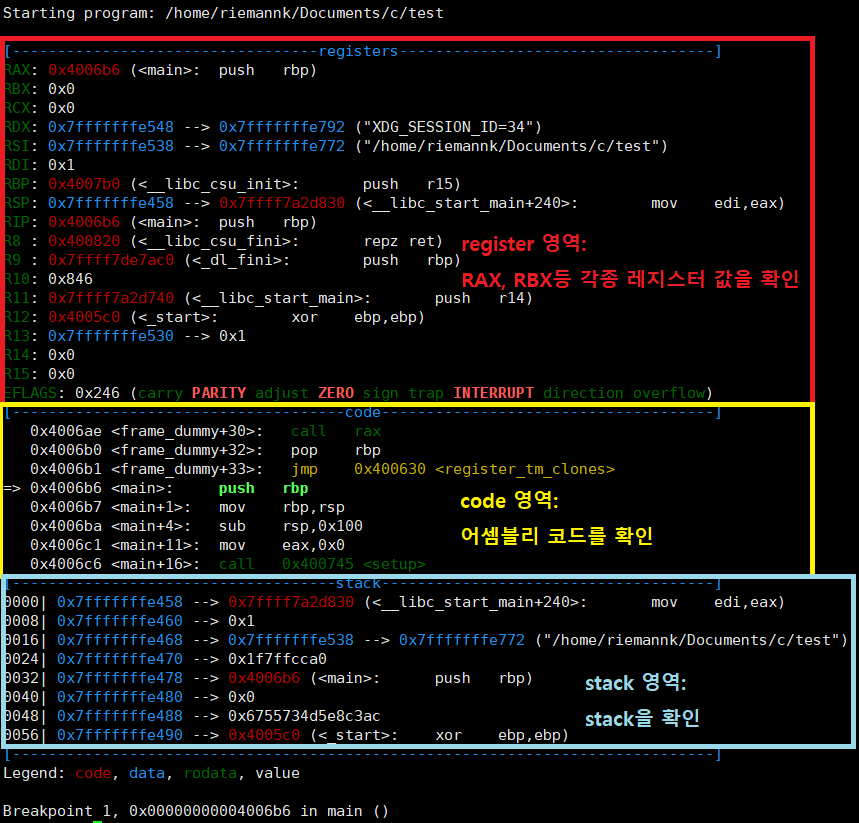The image size is (859, 823).
Task: Click the ZERO flag in EFLAGS
Action: pyautogui.click(x=336, y=393)
